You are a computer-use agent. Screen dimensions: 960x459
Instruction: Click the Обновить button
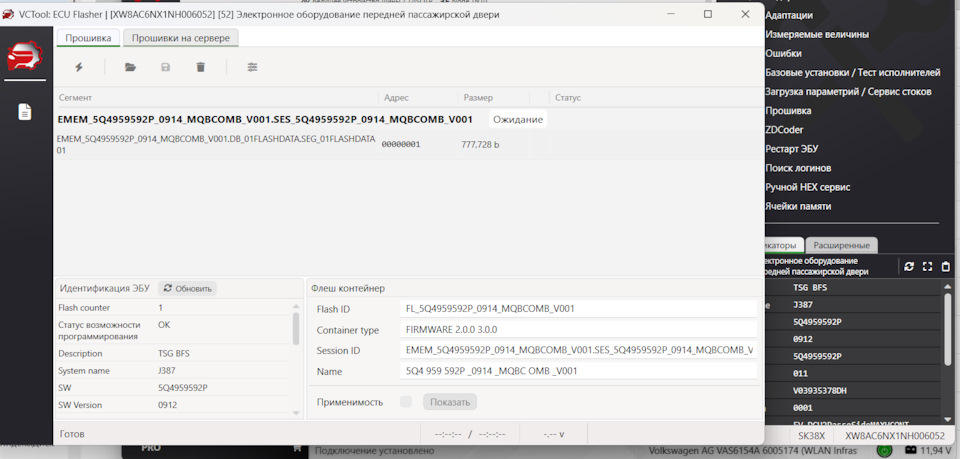click(187, 288)
